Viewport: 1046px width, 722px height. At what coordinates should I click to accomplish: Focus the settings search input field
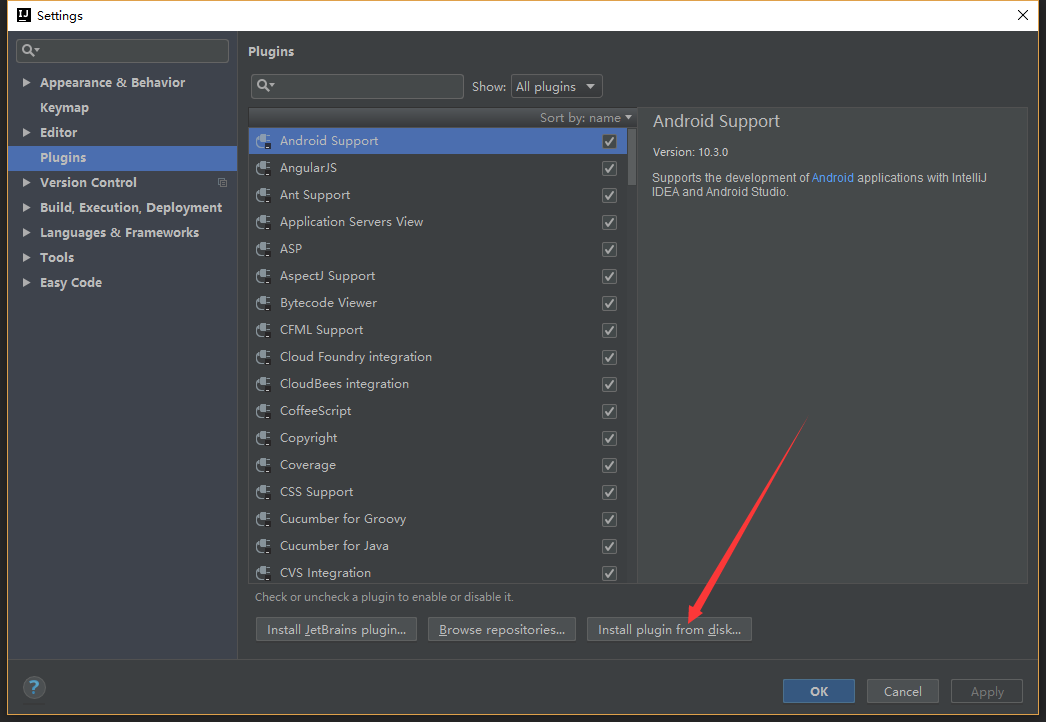[123, 51]
